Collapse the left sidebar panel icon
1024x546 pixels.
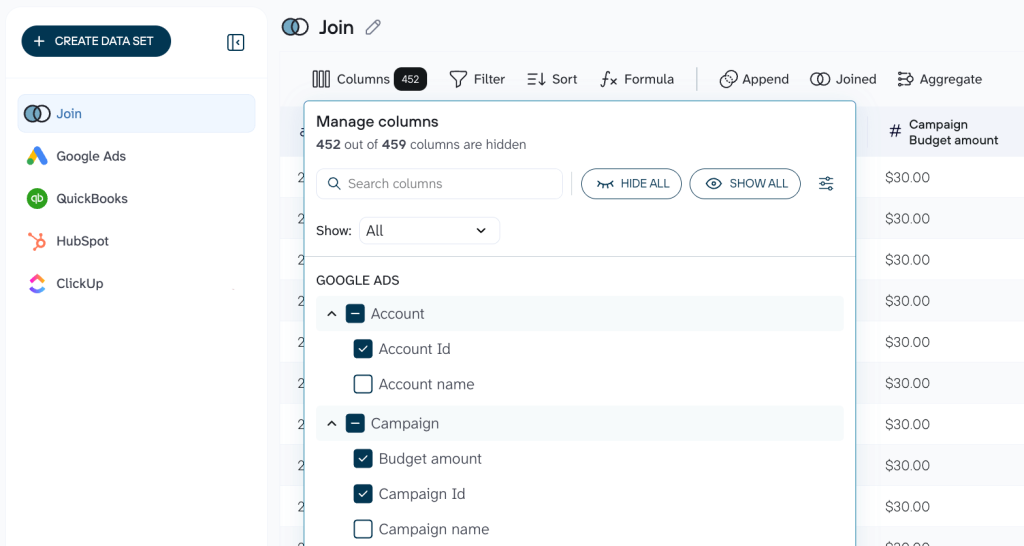(x=236, y=42)
